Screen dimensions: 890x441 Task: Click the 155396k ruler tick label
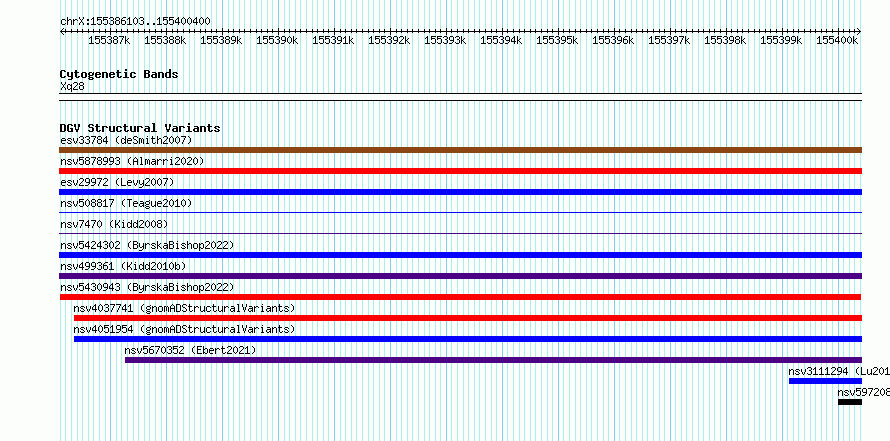613,40
